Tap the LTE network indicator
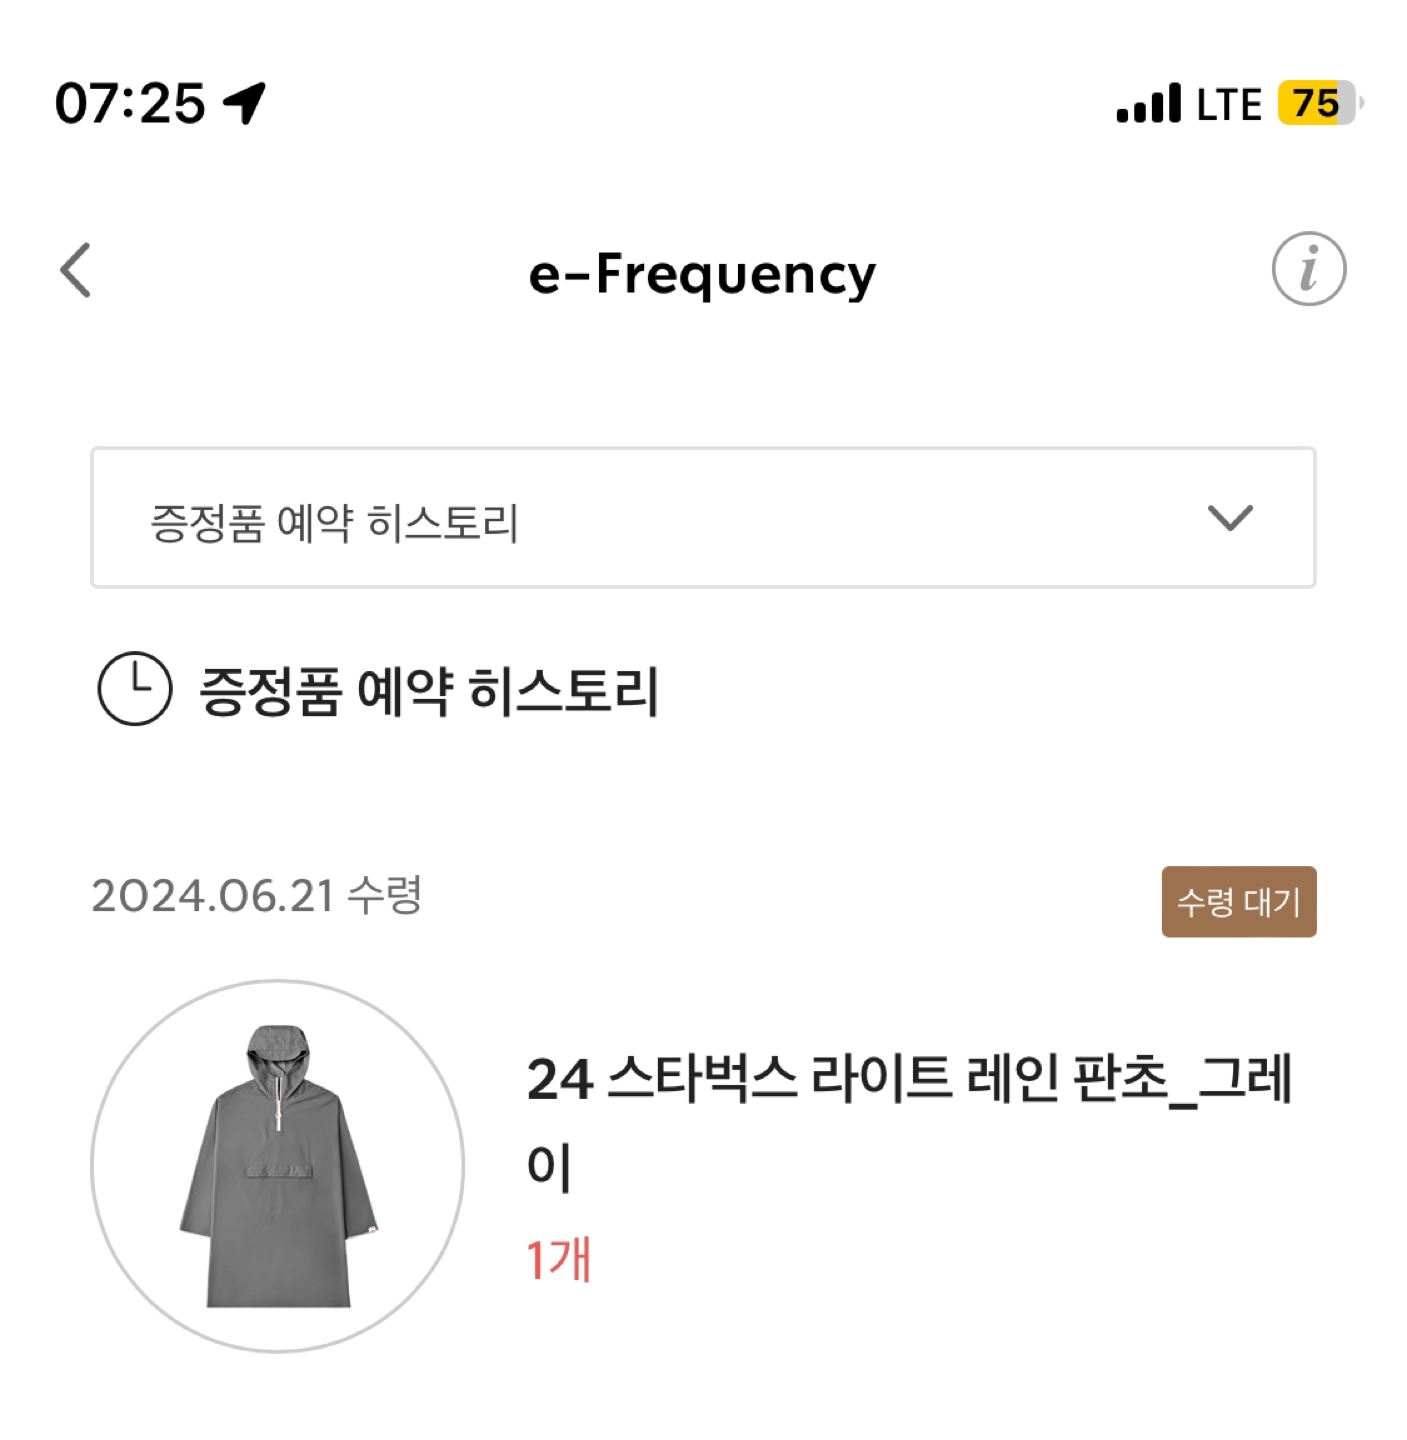 [x=1229, y=105]
